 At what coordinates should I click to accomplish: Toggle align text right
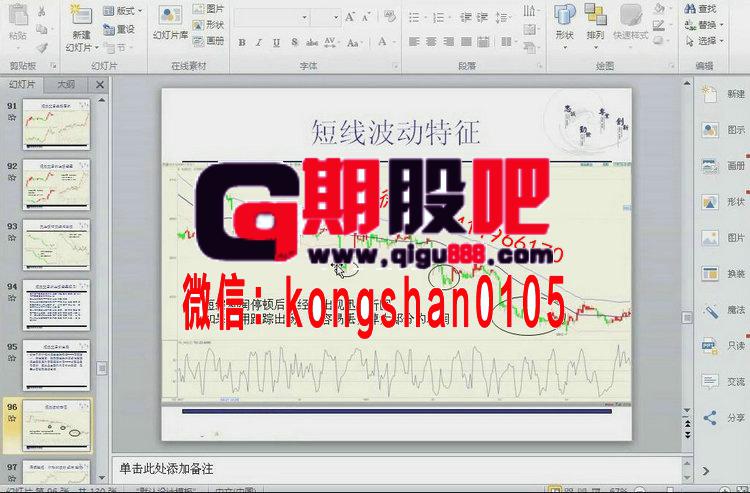point(449,42)
